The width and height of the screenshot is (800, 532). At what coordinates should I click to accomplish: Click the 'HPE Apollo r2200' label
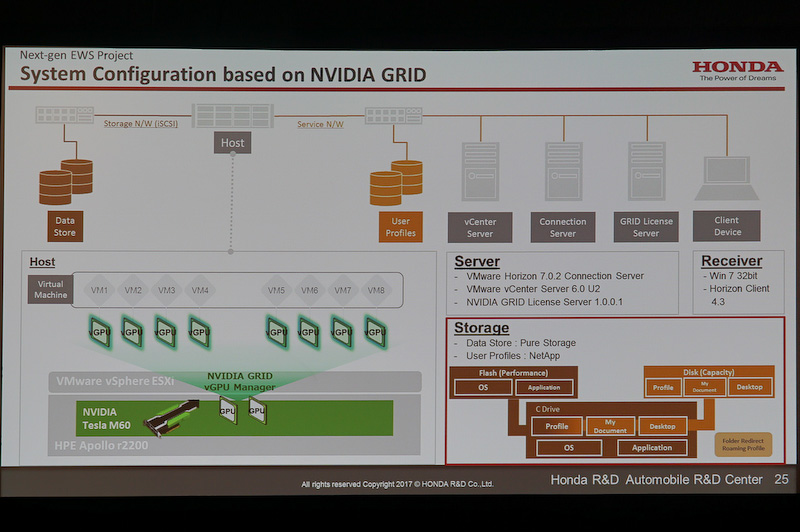102,445
